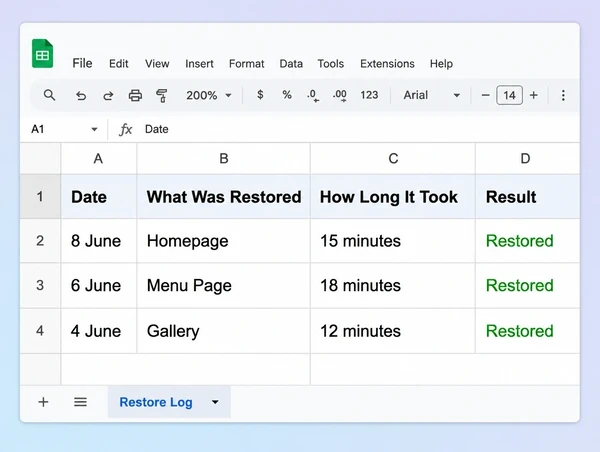Format as currency with dollar icon
This screenshot has height=452, width=600.
pos(260,95)
